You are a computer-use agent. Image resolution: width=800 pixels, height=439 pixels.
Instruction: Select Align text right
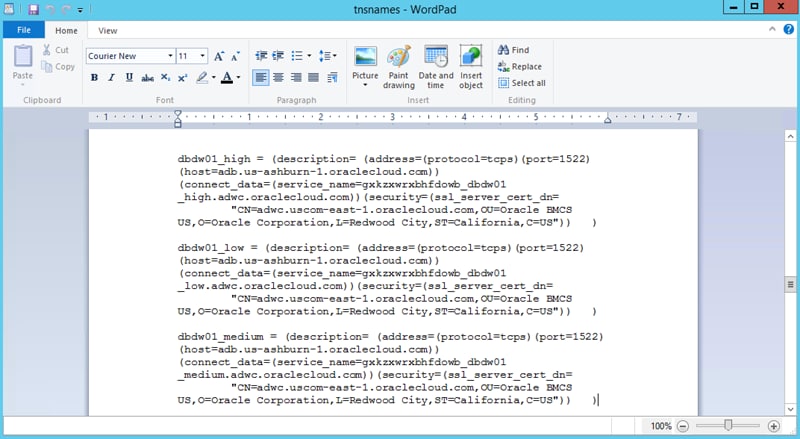pos(296,78)
